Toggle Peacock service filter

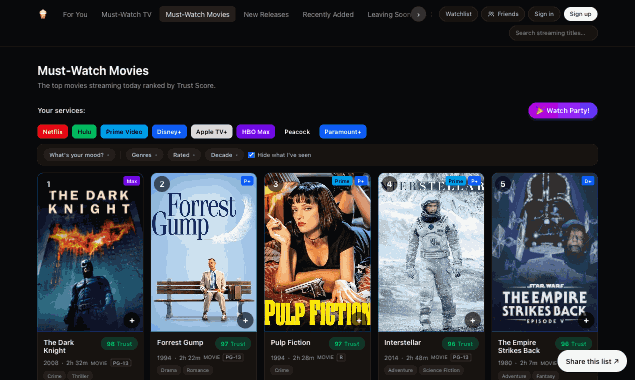(297, 132)
